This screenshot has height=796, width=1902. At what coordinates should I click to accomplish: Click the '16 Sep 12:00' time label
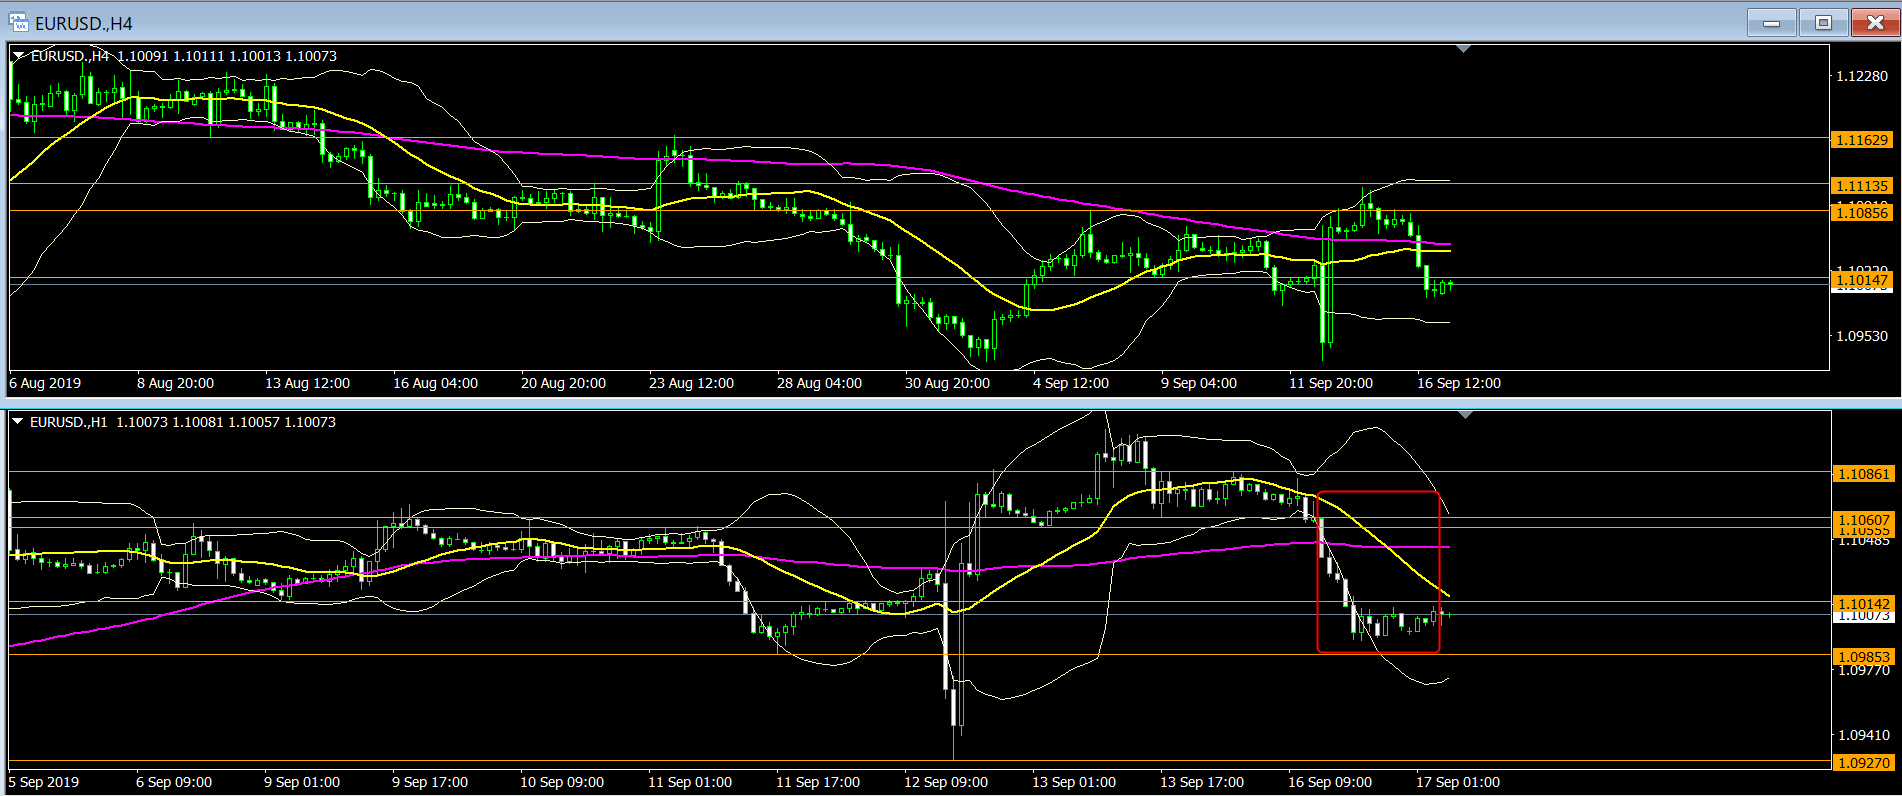1459,383
